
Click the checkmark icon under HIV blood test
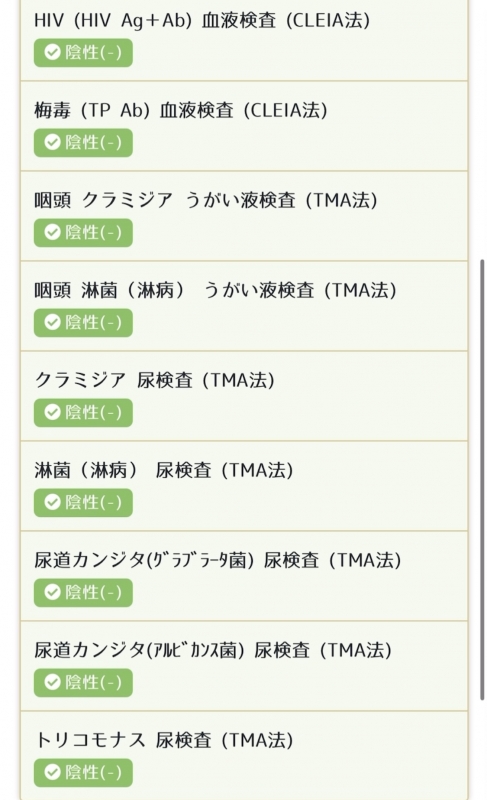coord(53,53)
